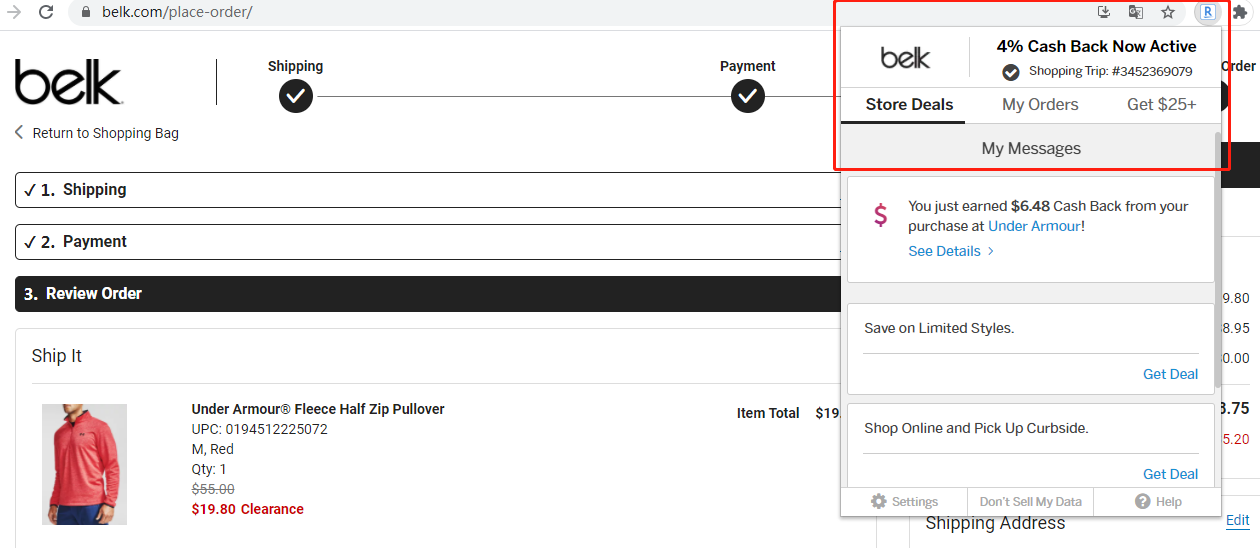Open the Get $25+ tab
1260x548 pixels.
(1161, 104)
